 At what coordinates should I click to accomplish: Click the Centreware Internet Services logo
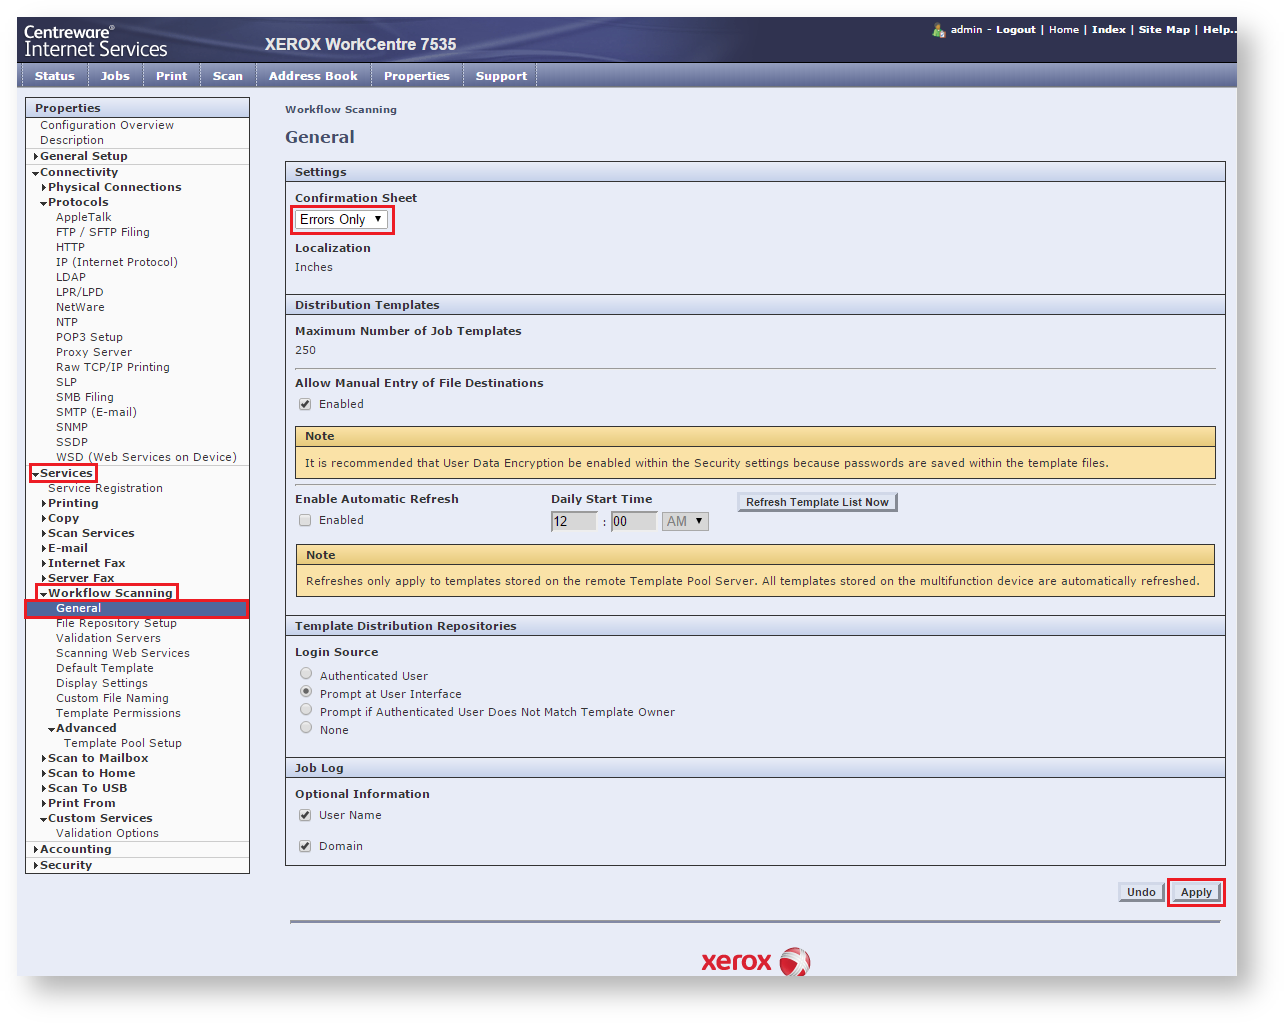click(95, 41)
